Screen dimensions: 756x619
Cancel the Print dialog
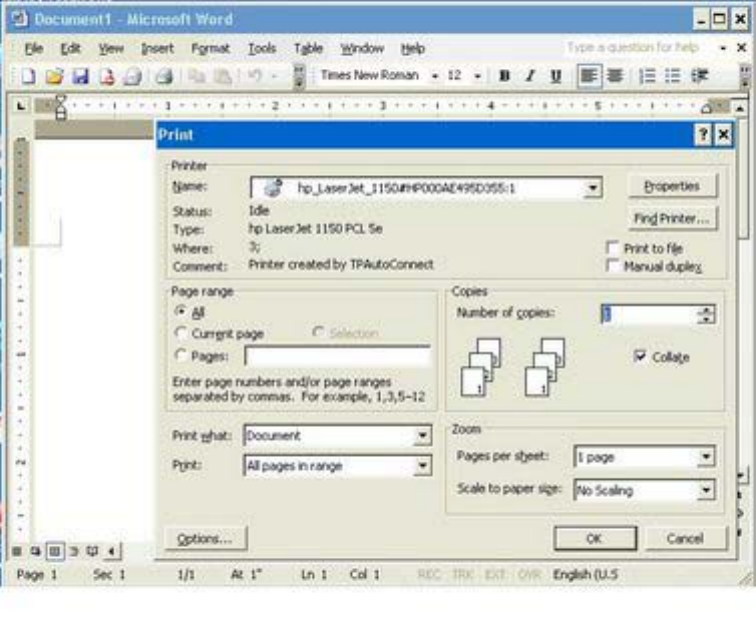(685, 538)
